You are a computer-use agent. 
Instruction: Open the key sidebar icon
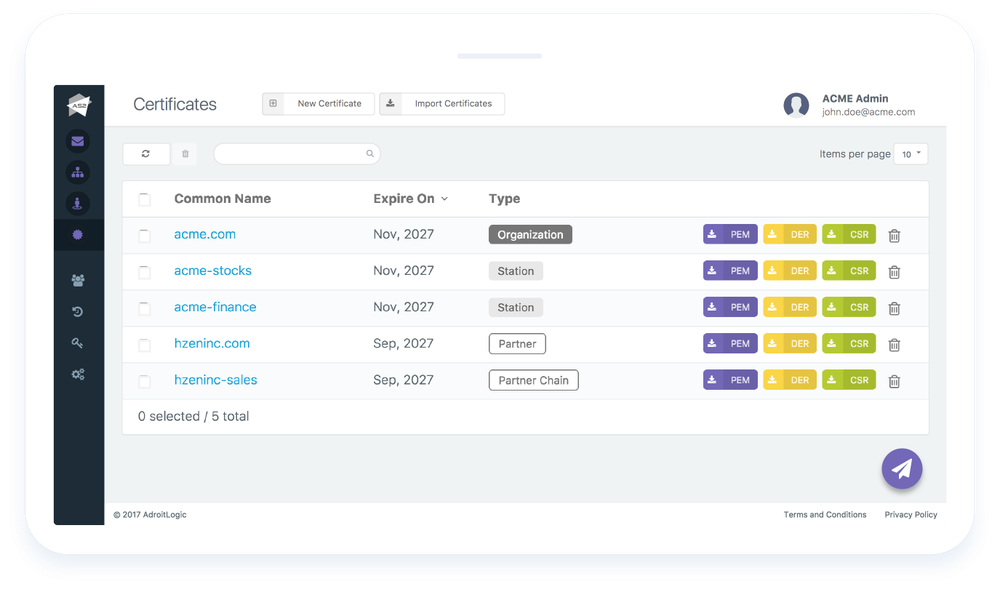click(x=78, y=343)
